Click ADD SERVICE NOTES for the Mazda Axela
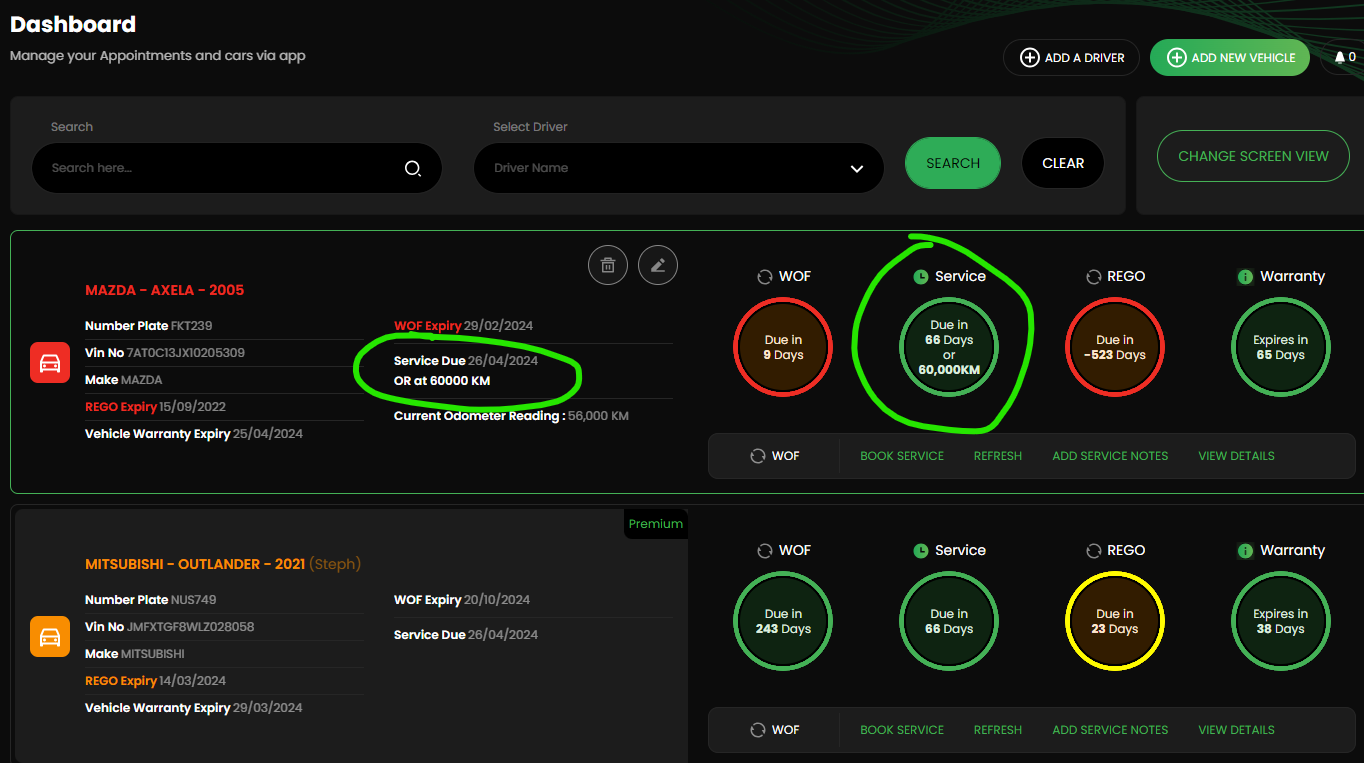The height and width of the screenshot is (763, 1364). click(1110, 456)
